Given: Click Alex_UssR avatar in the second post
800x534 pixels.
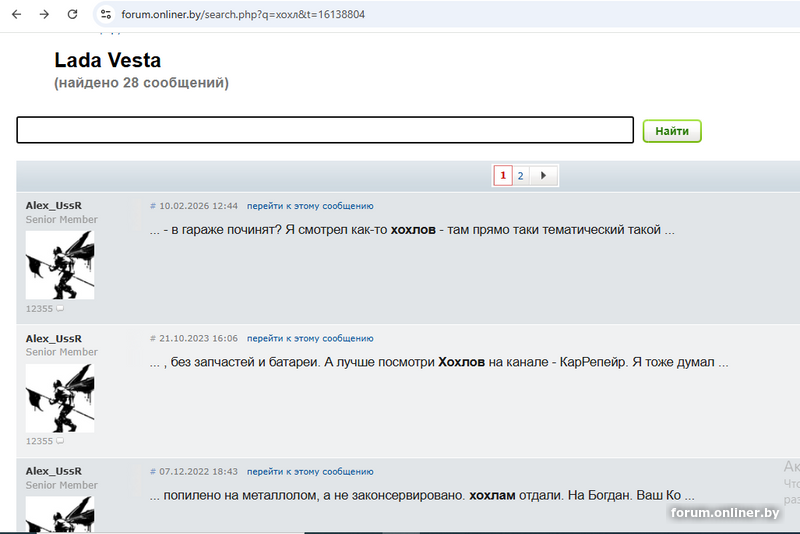Looking at the screenshot, I should coord(60,397).
